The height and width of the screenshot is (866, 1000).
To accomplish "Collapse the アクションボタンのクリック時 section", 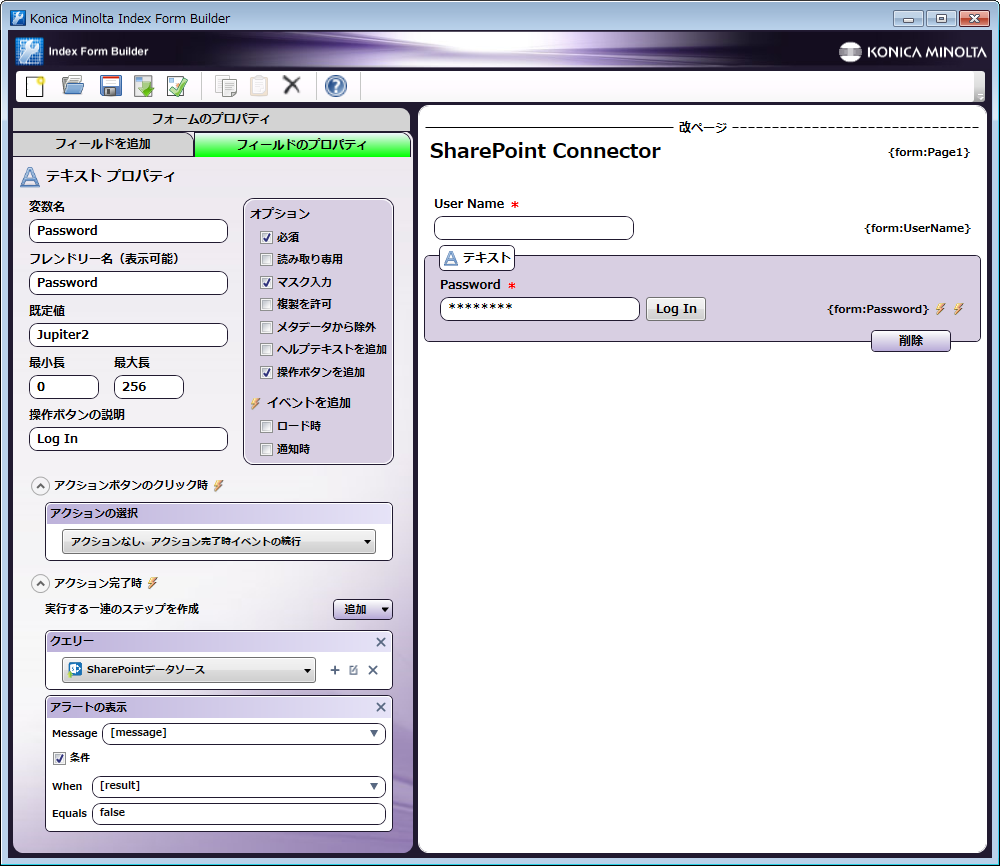I will coord(40,486).
